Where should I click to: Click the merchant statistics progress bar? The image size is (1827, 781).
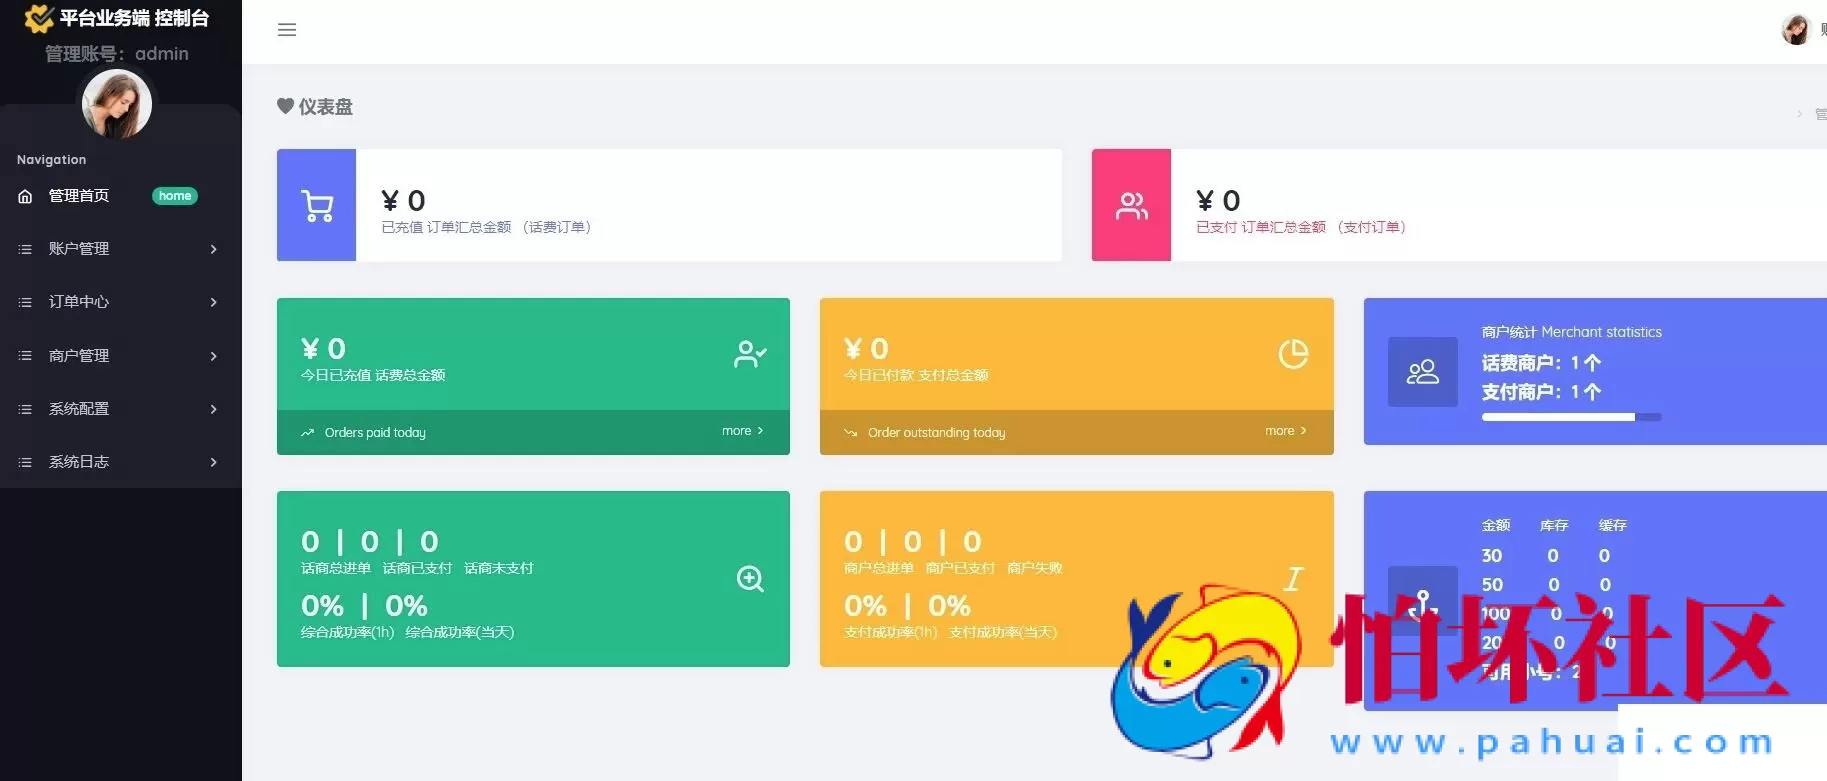tap(1571, 417)
